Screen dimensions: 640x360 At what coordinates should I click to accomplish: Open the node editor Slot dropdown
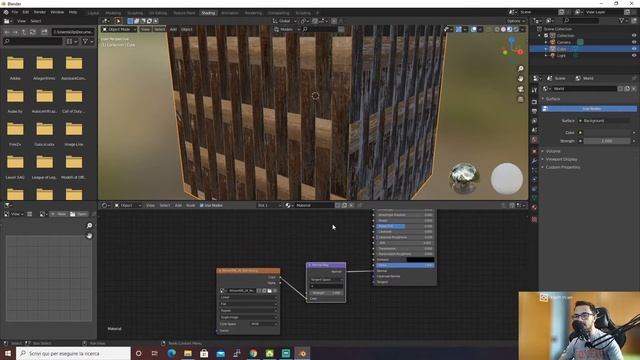click(x=269, y=205)
